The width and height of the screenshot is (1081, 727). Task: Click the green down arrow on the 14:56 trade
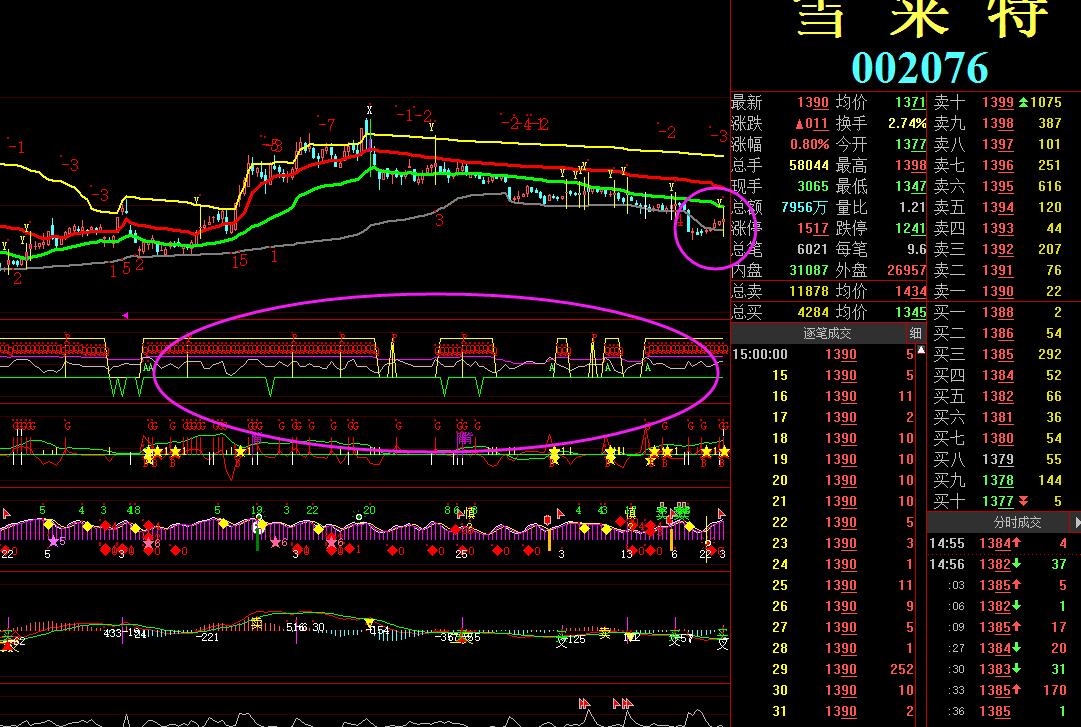pos(1017,564)
